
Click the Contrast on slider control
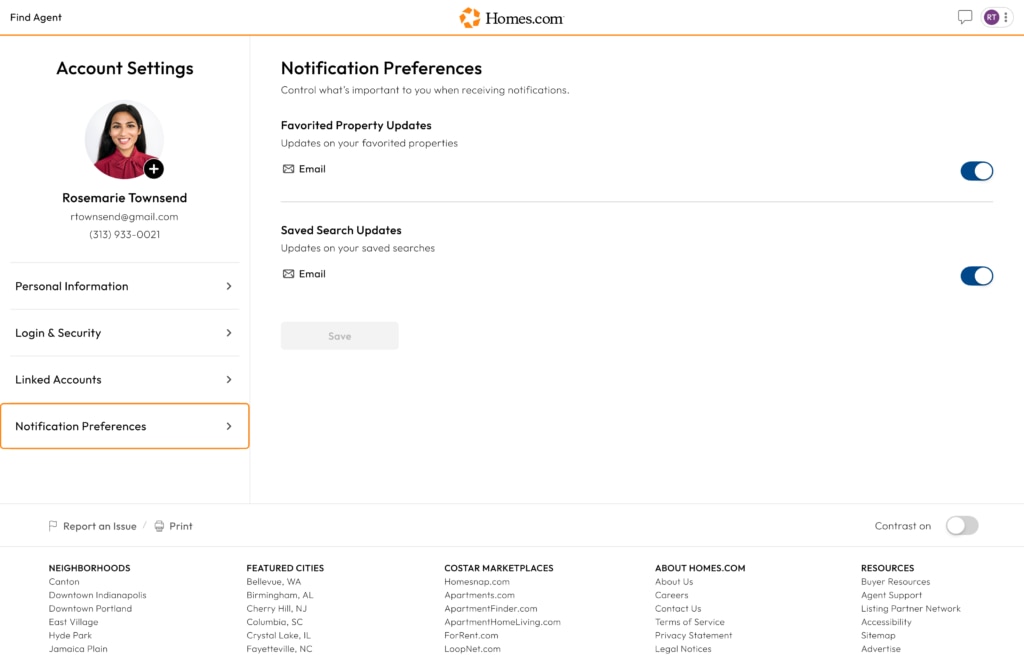click(x=961, y=525)
